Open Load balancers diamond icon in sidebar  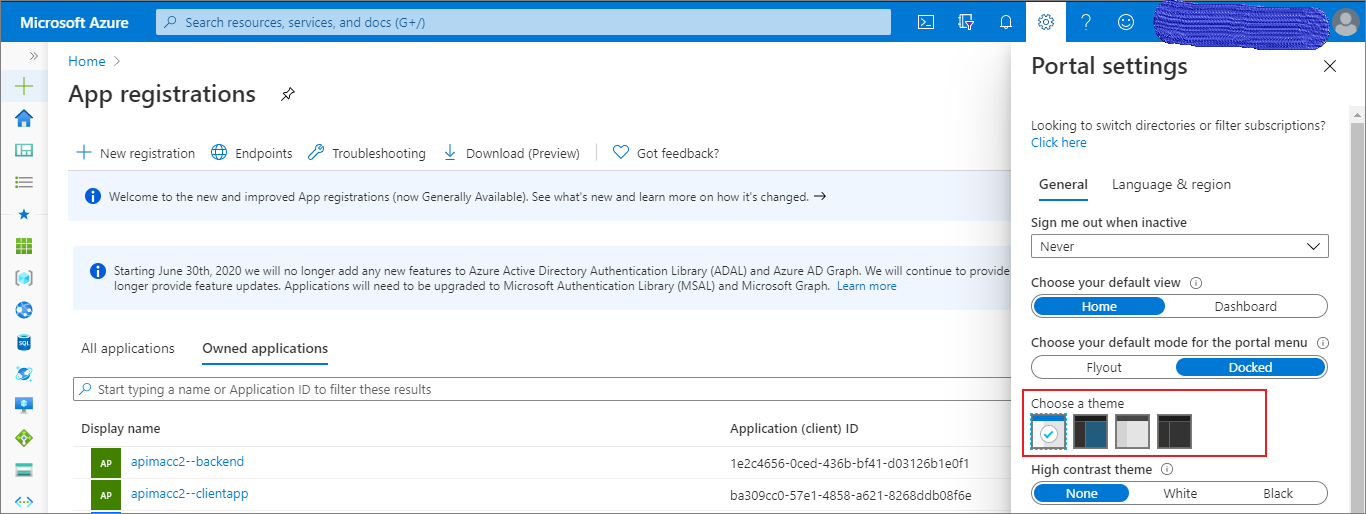coord(24,438)
